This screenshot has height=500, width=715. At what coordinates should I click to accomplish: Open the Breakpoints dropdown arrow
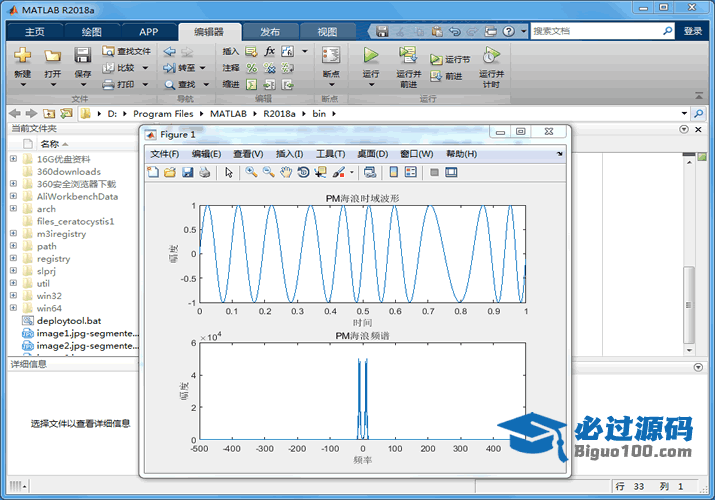pyautogui.click(x=332, y=85)
